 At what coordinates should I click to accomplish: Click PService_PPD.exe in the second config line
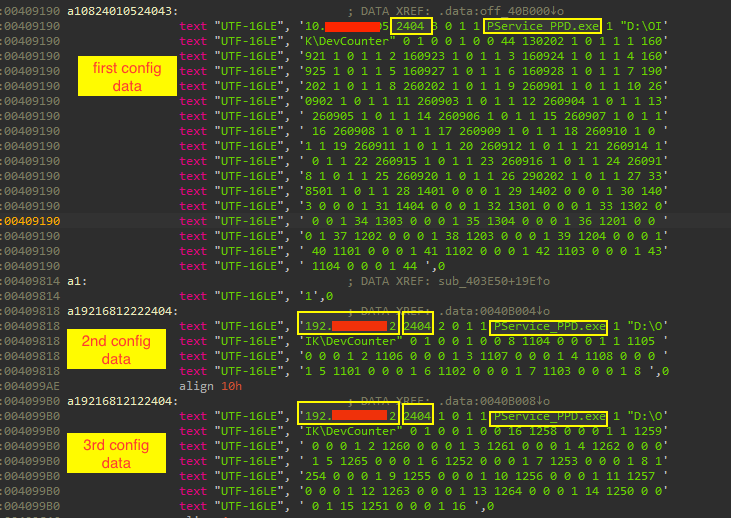(x=549, y=327)
